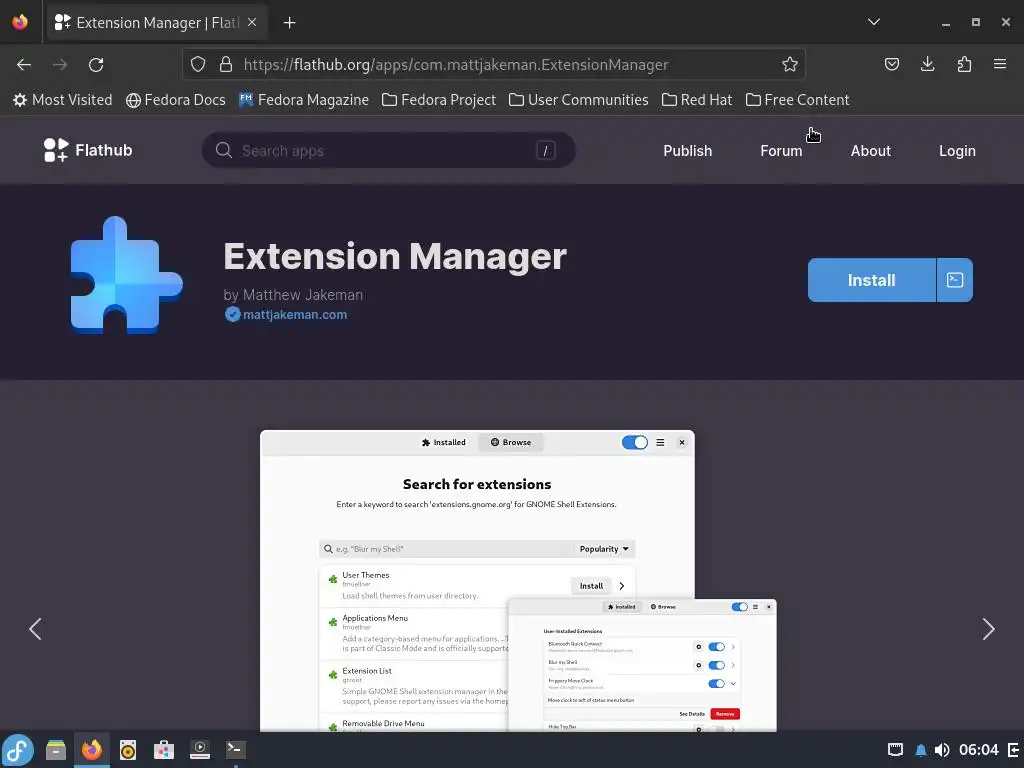Screen dimensions: 1024x768
Task: Click the Login link
Action: click(957, 151)
